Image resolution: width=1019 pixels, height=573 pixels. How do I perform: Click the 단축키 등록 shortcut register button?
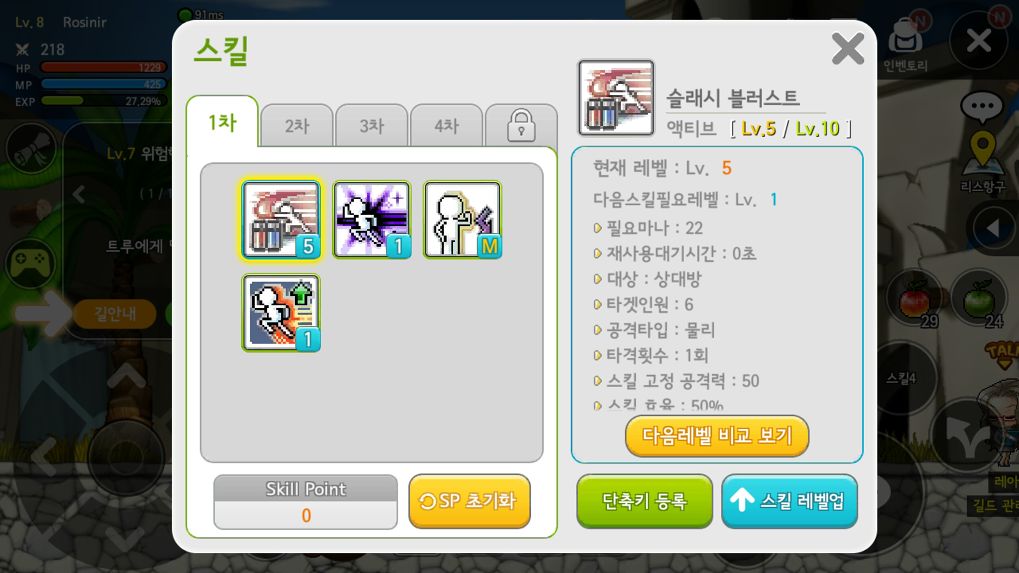coord(644,501)
